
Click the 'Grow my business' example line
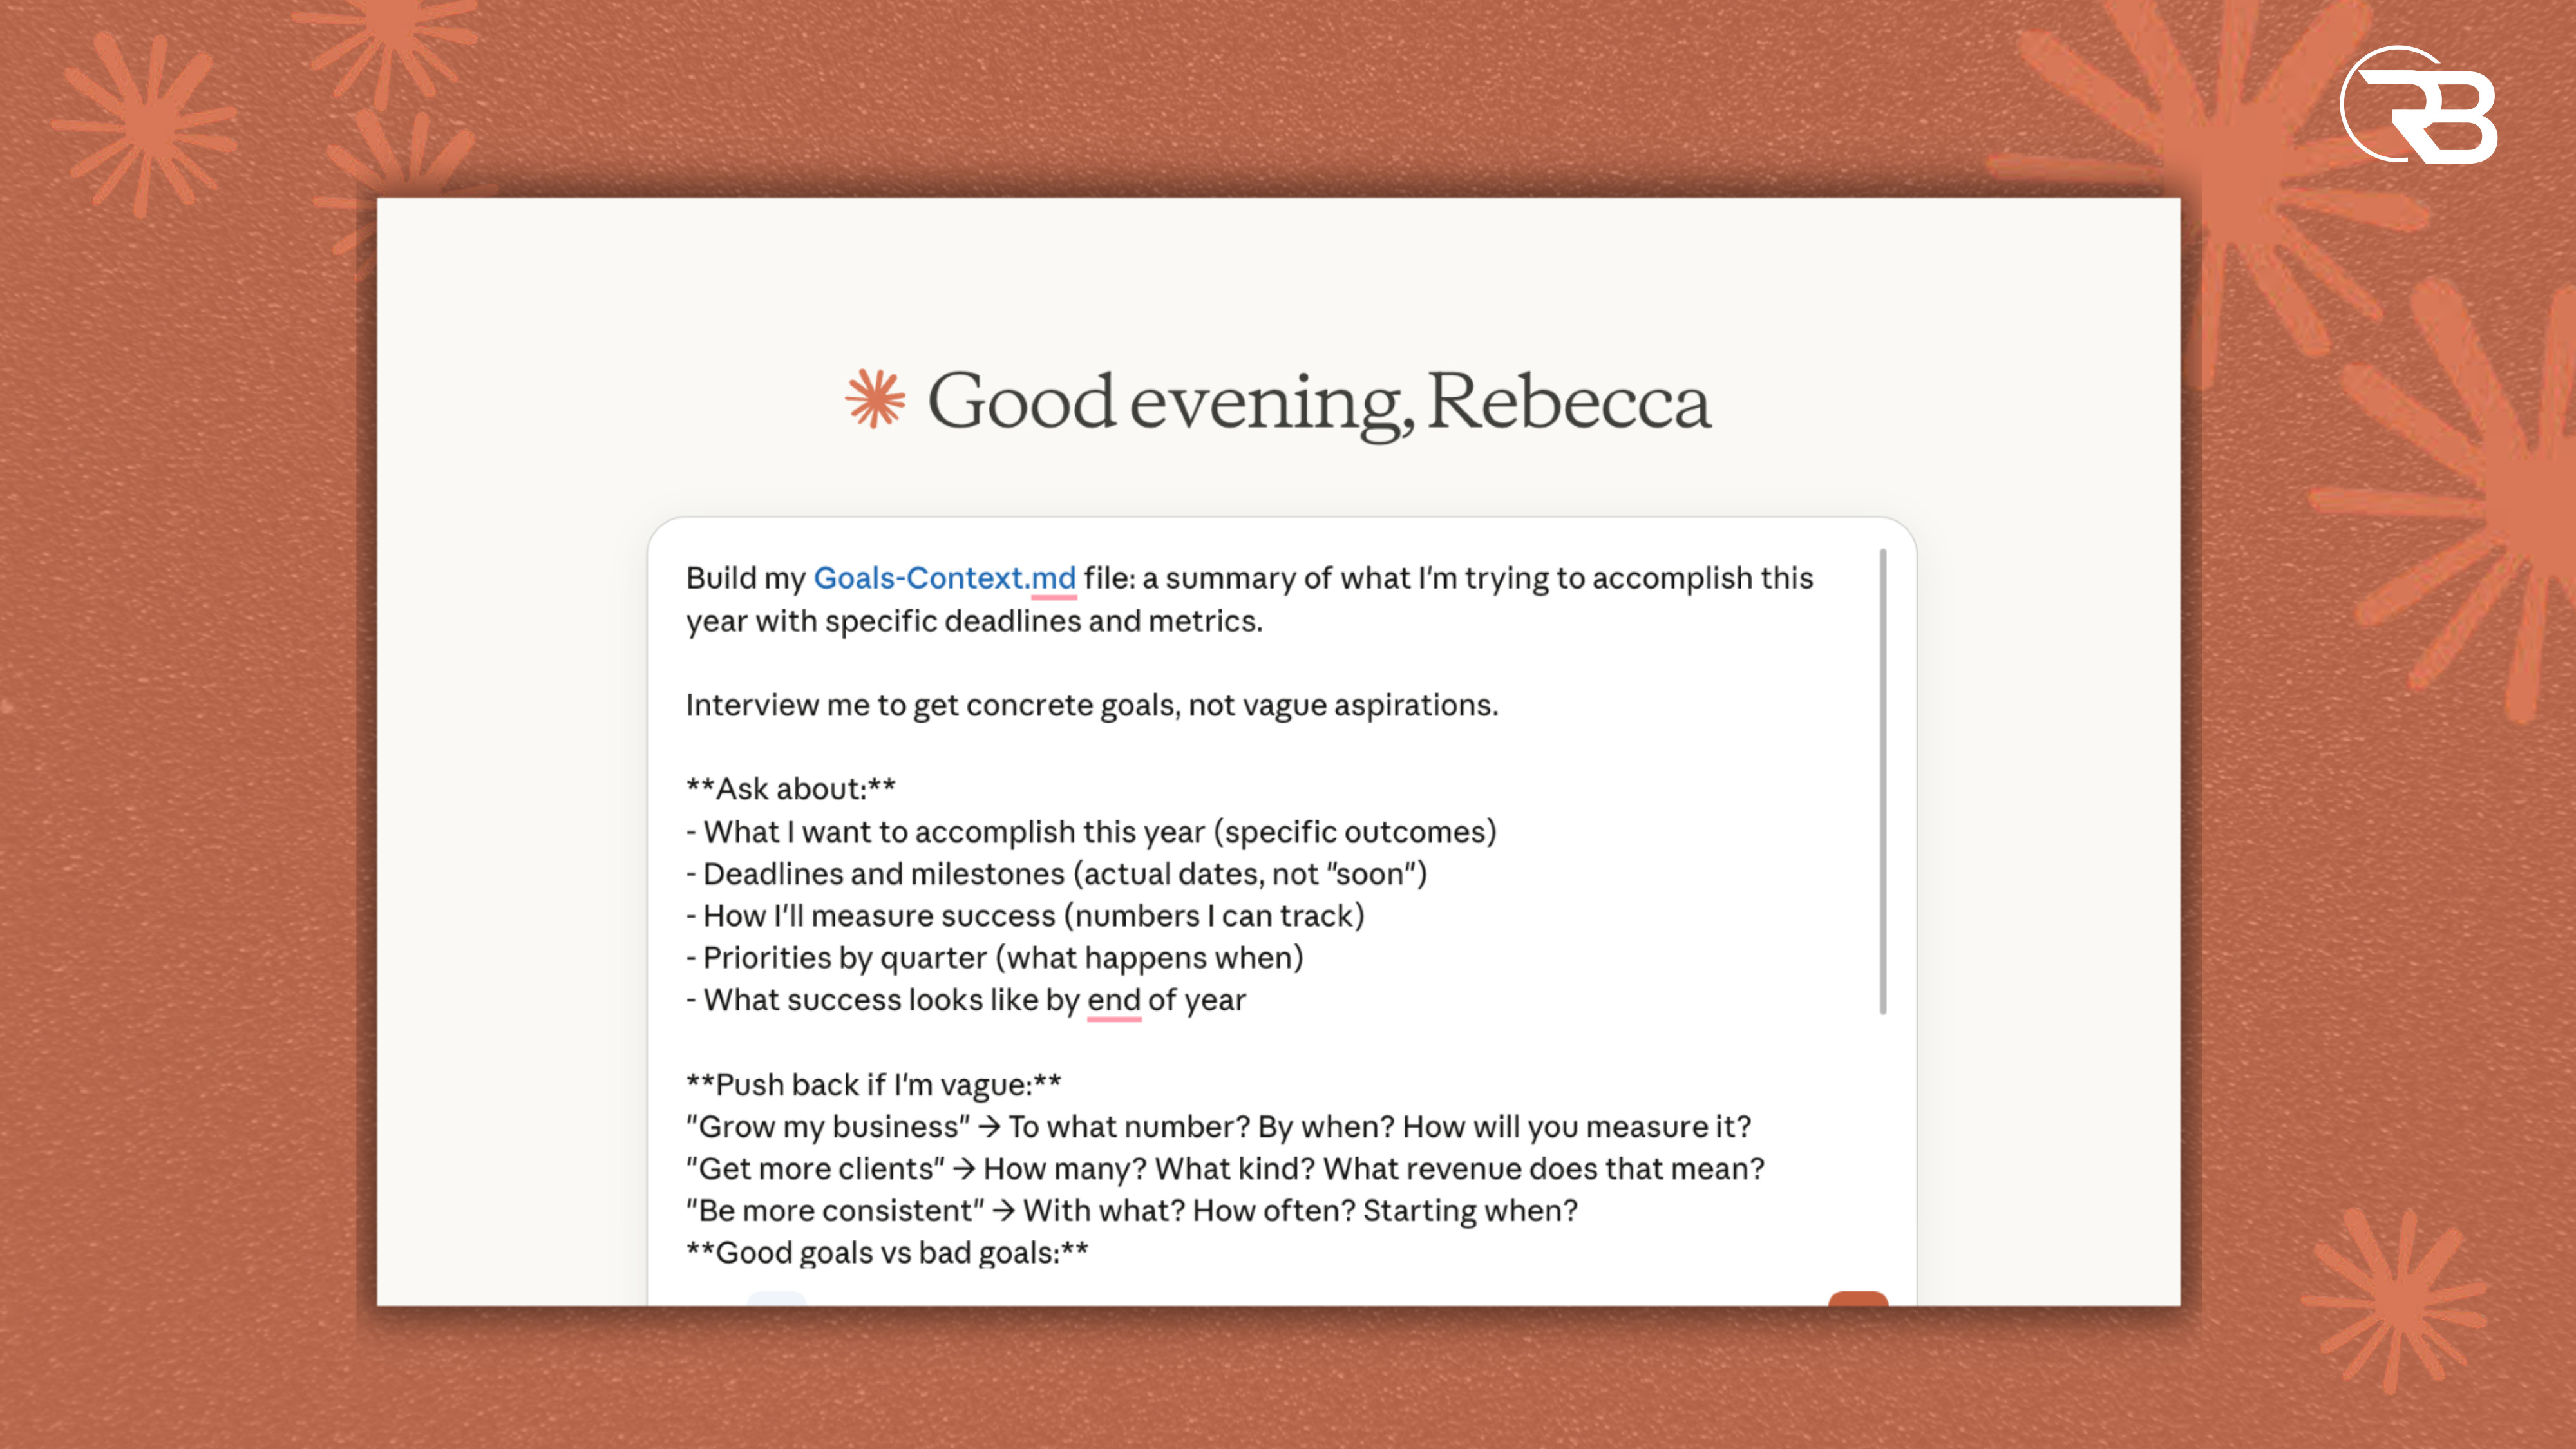point(1218,1127)
